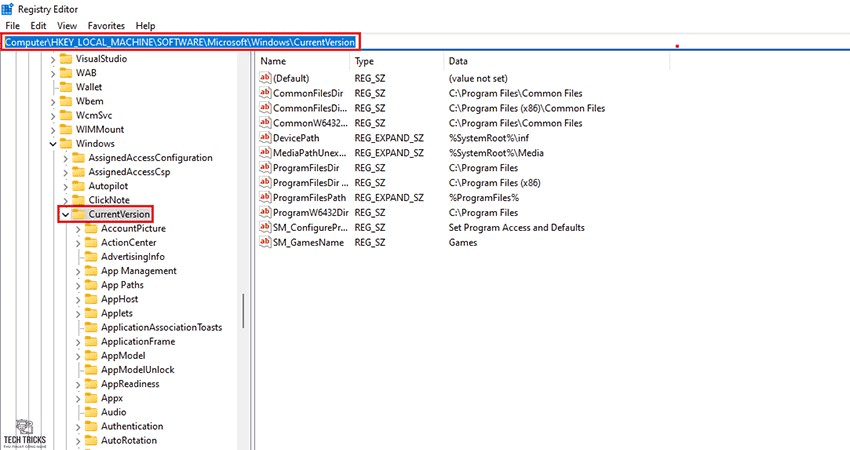Click the registry path address bar
This screenshot has height=450, width=850.
point(423,42)
